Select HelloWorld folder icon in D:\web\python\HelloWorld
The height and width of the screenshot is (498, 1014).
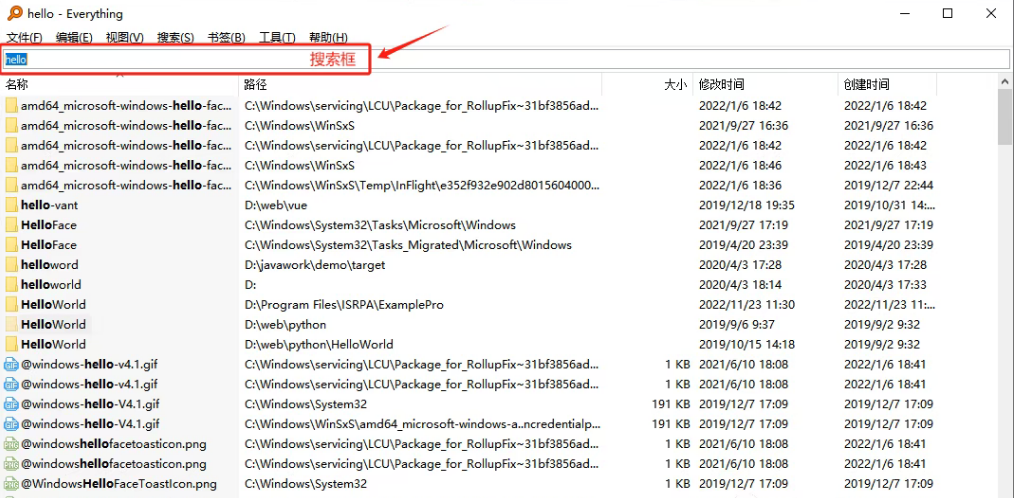[11, 344]
